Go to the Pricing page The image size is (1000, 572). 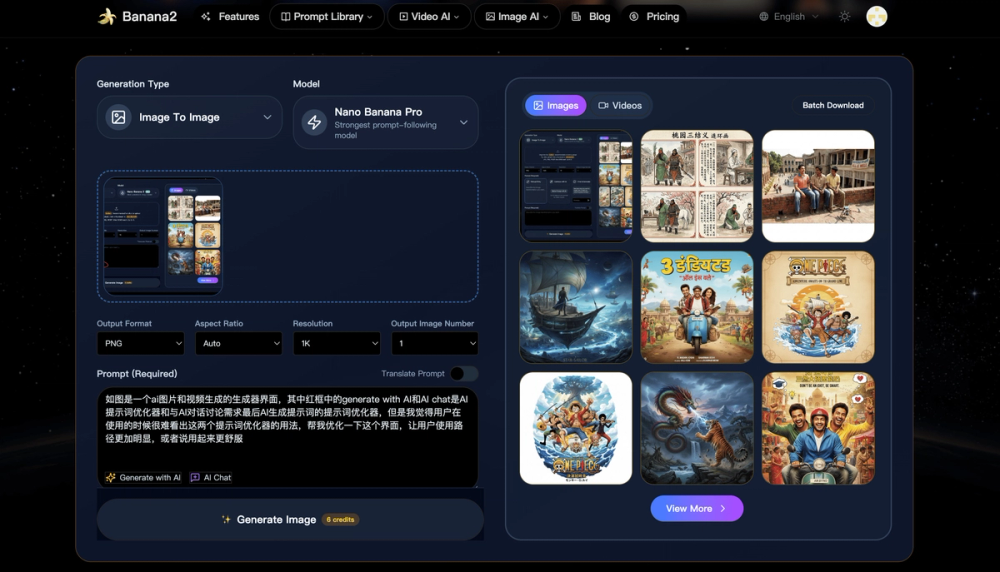point(654,17)
